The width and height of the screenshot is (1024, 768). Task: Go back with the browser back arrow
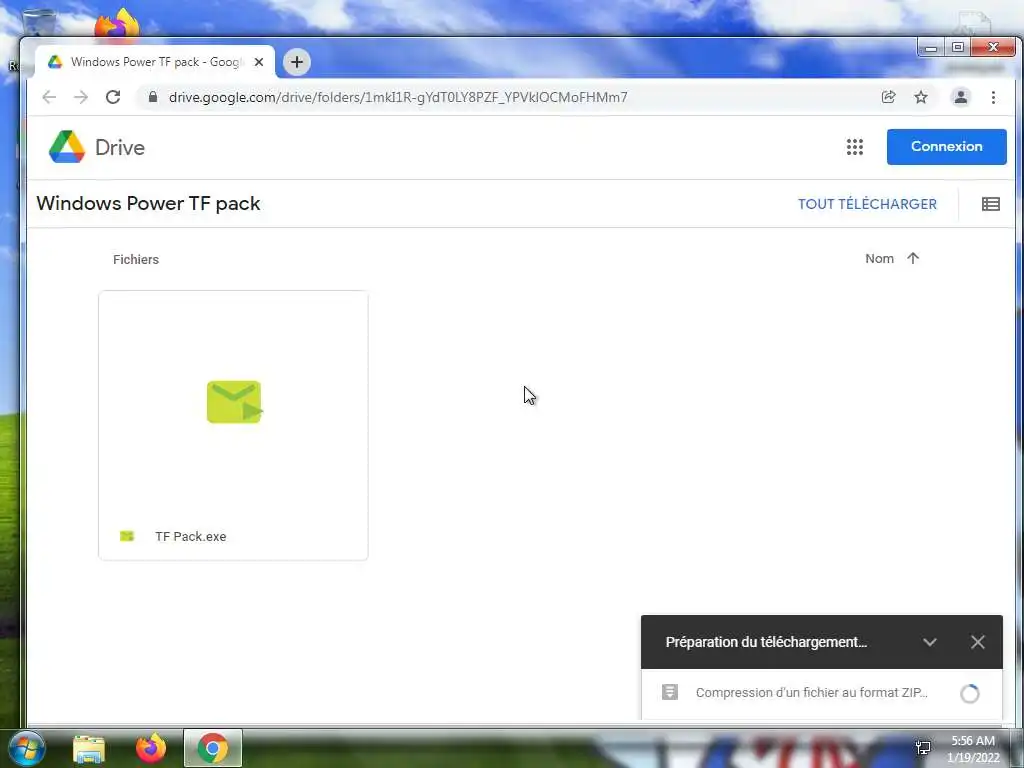[x=49, y=97]
